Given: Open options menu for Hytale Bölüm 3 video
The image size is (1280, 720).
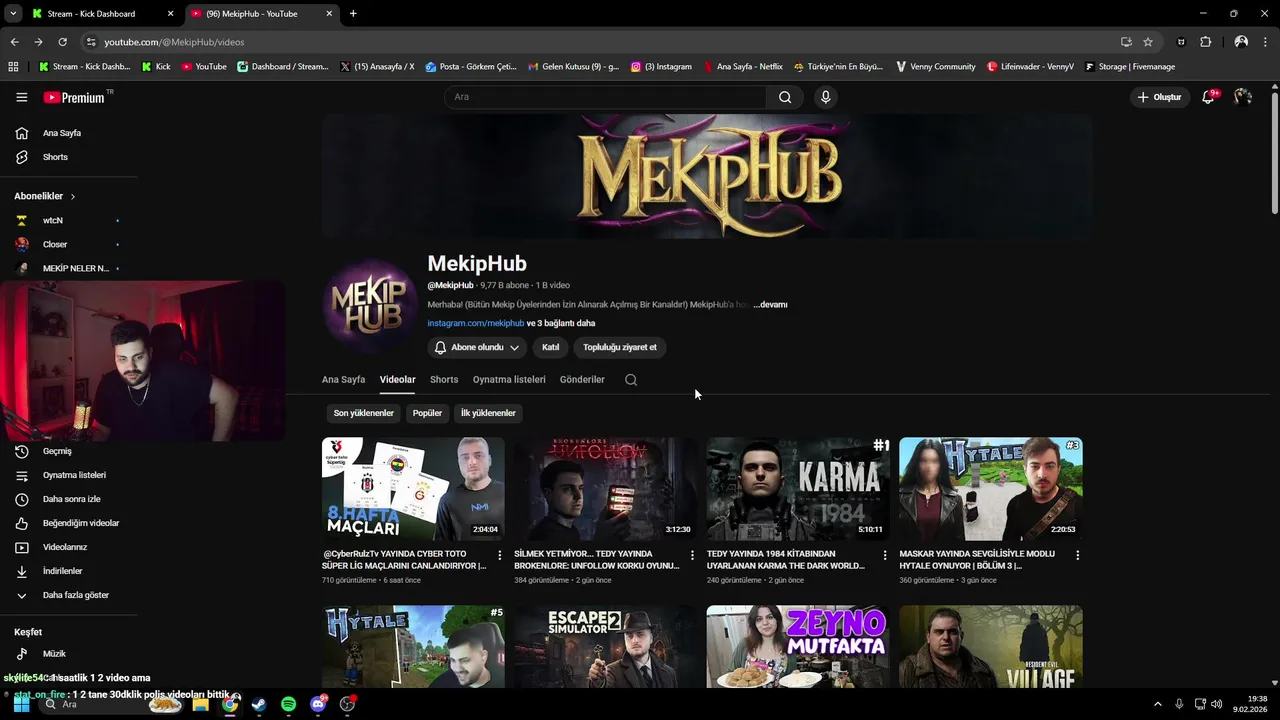Looking at the screenshot, I should point(1077,555).
